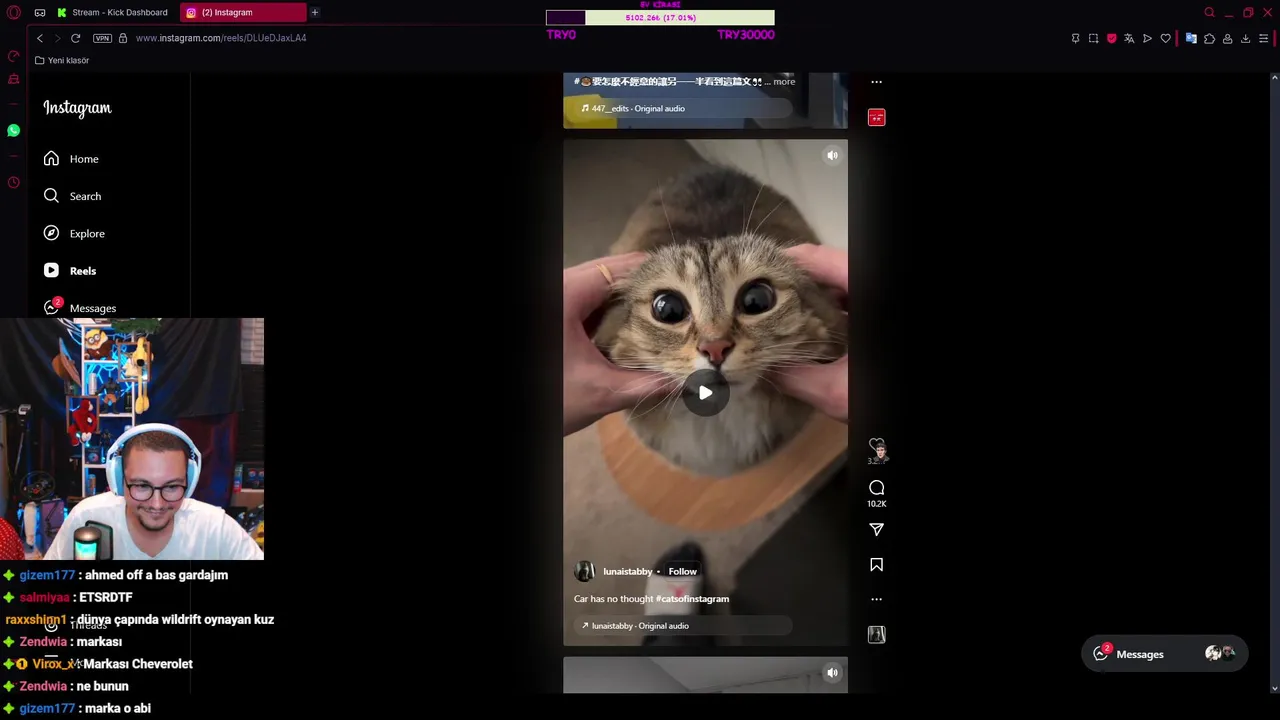The width and height of the screenshot is (1280, 720).
Task: Expand the previous reel caption with more
Action: tap(784, 81)
